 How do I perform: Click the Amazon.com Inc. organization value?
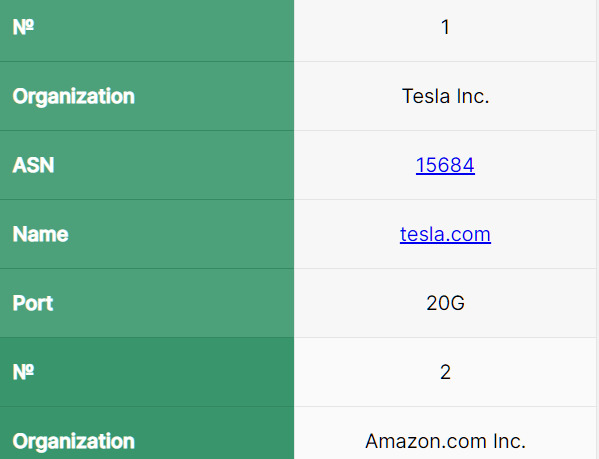click(445, 441)
